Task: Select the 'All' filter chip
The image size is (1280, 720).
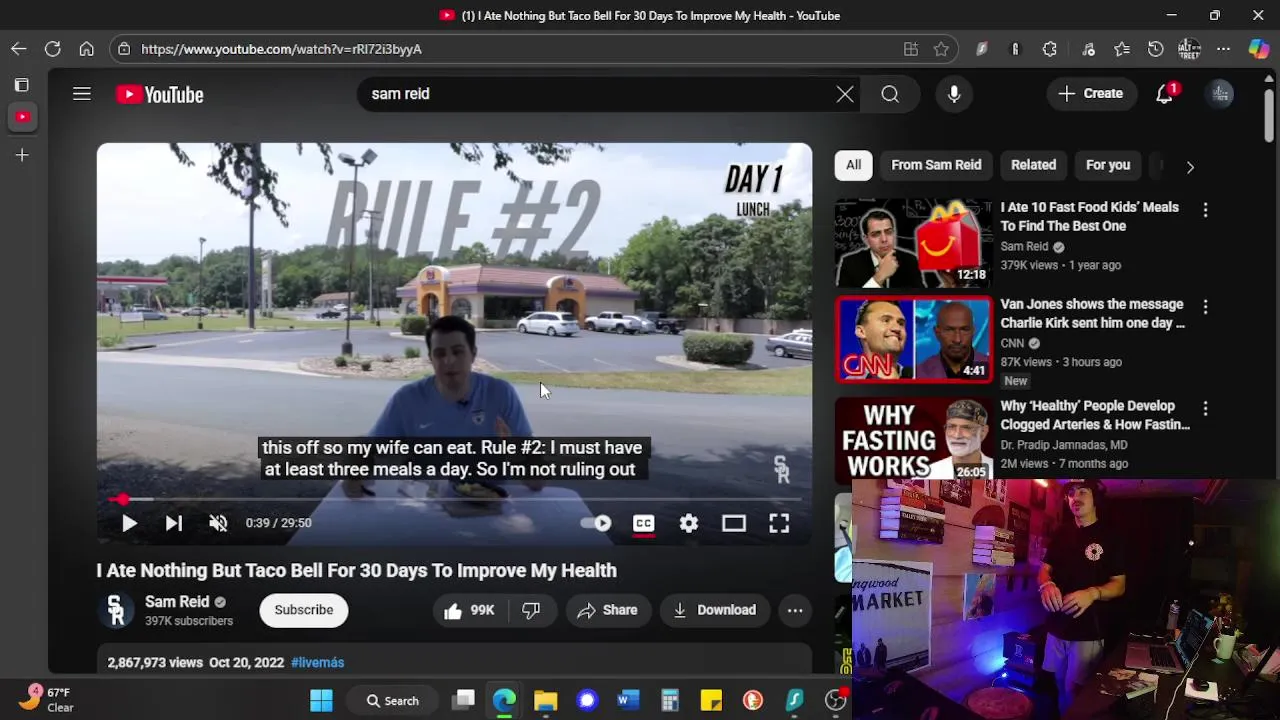Action: tap(853, 165)
